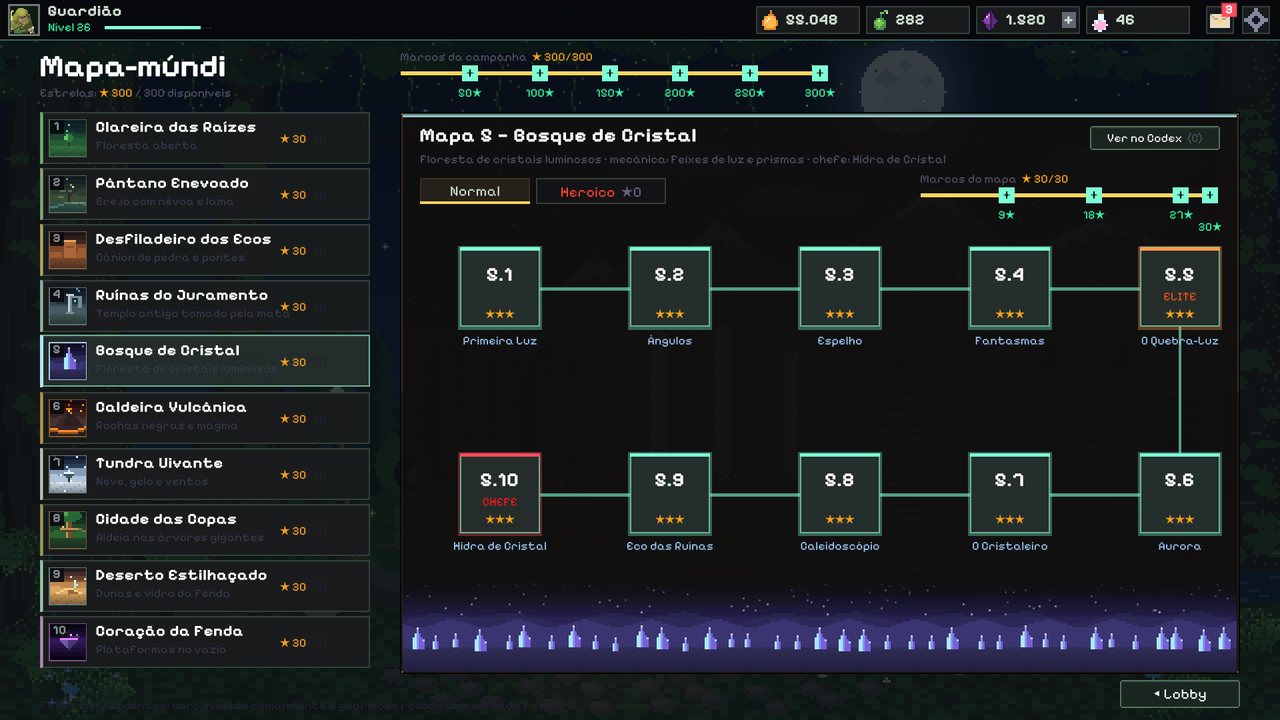Open the Ver no Codex button

1155,138
